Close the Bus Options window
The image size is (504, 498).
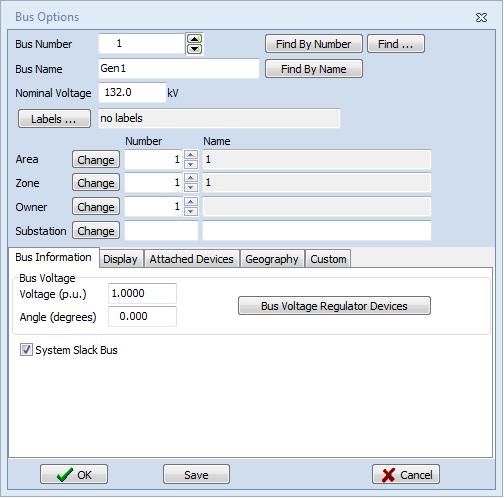481,17
